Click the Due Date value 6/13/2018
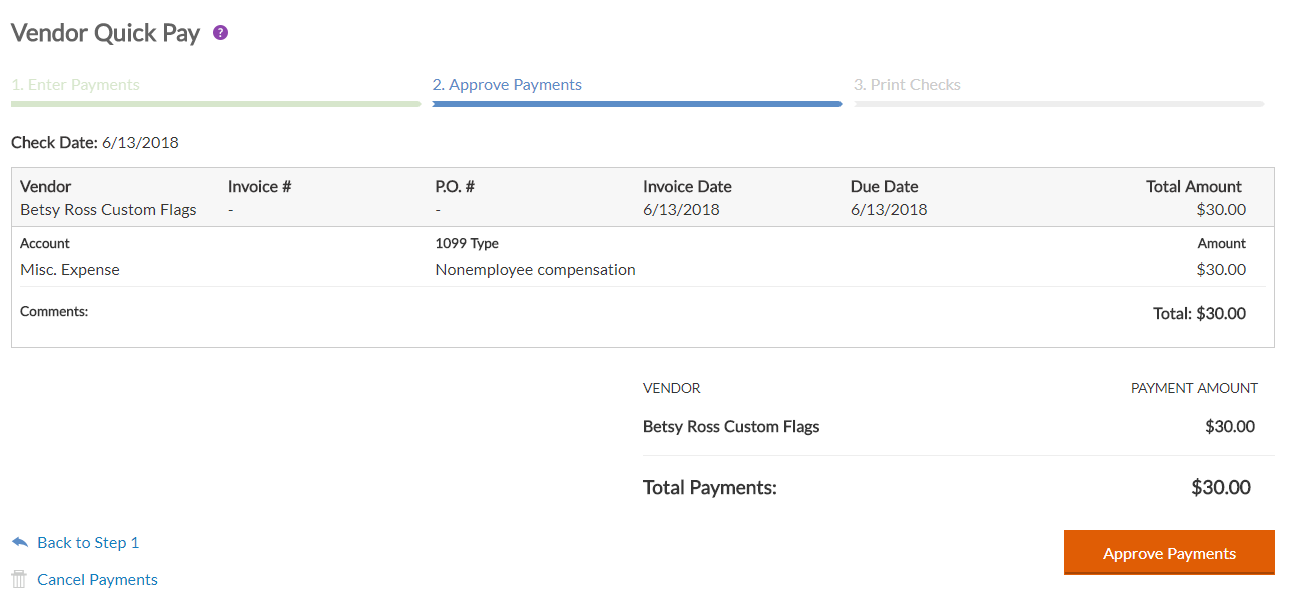Image resolution: width=1295 pixels, height=614 pixels. (889, 210)
